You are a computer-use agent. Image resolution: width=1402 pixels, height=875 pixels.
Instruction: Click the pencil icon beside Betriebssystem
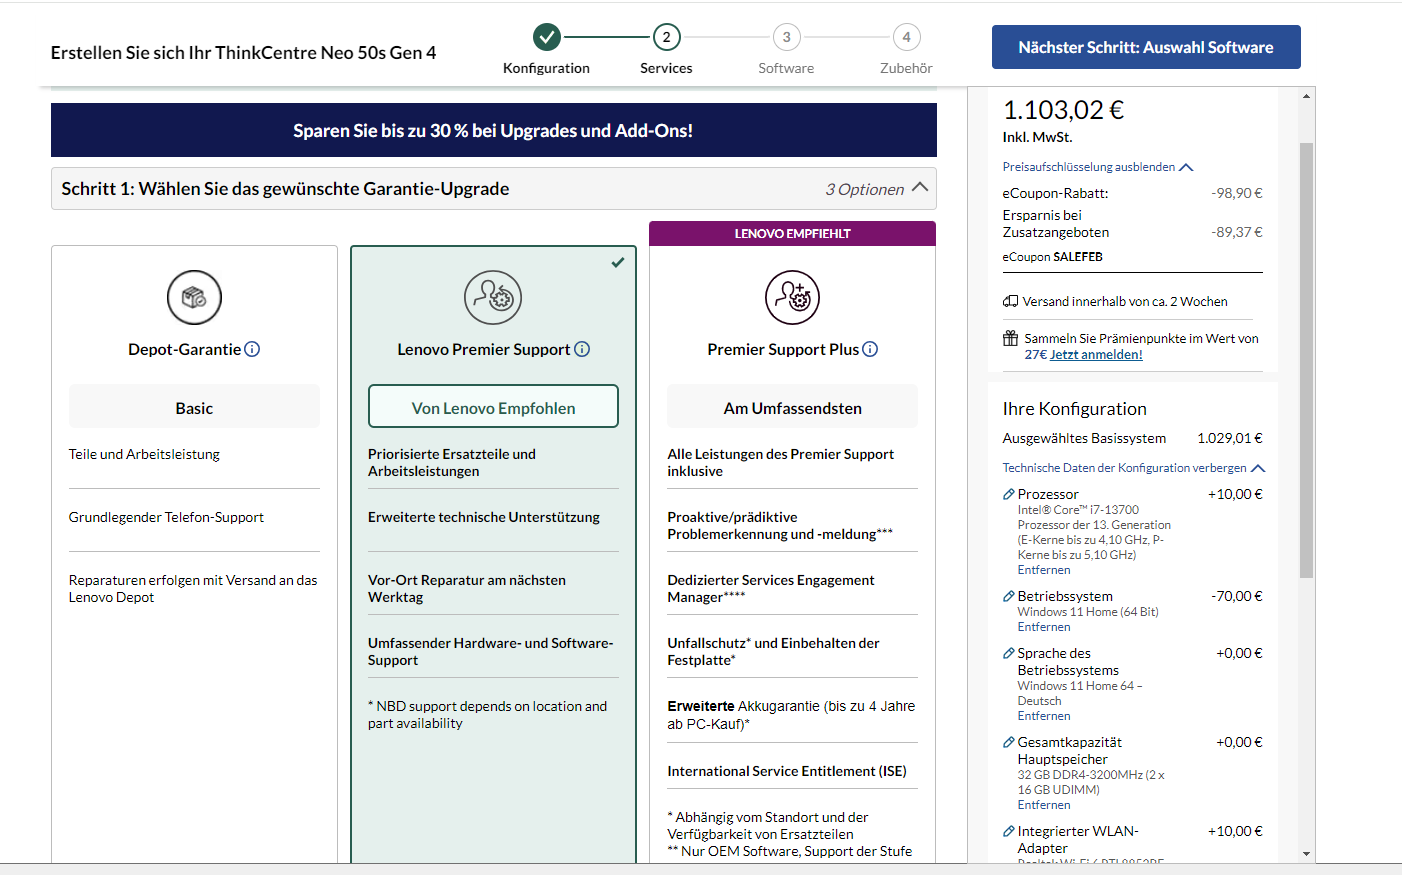1009,596
